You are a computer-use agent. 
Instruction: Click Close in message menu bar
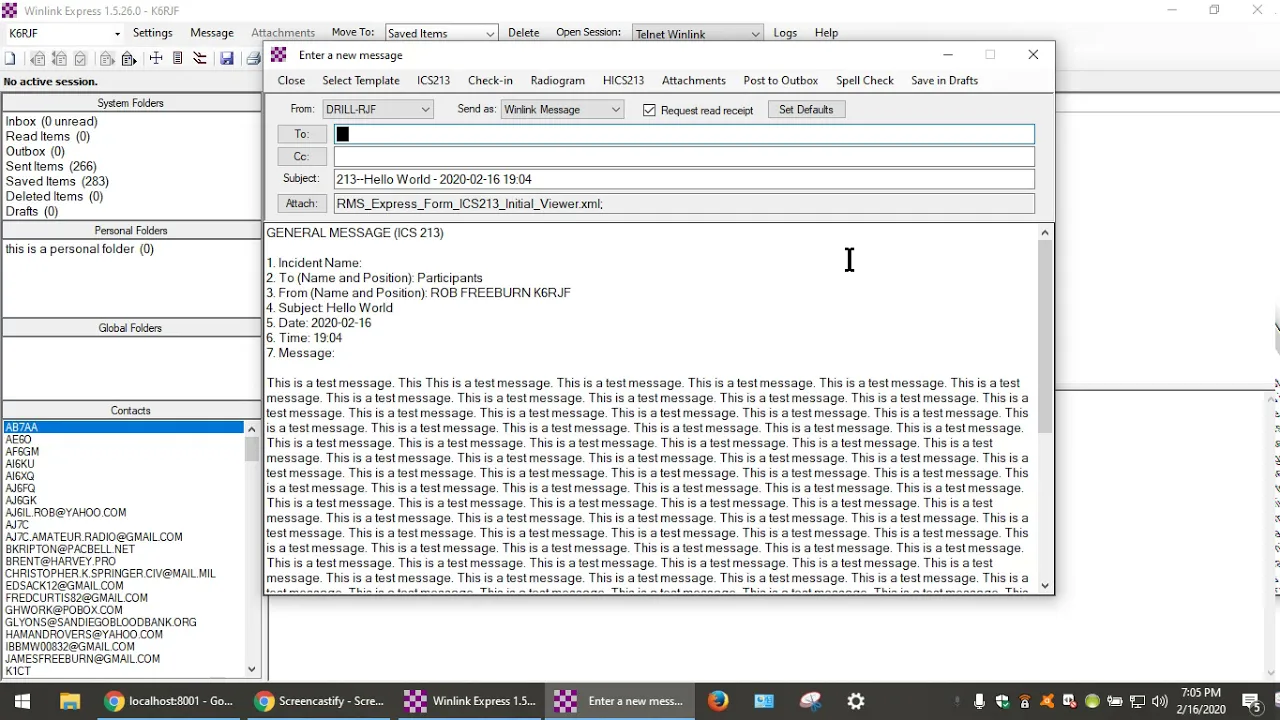(291, 80)
